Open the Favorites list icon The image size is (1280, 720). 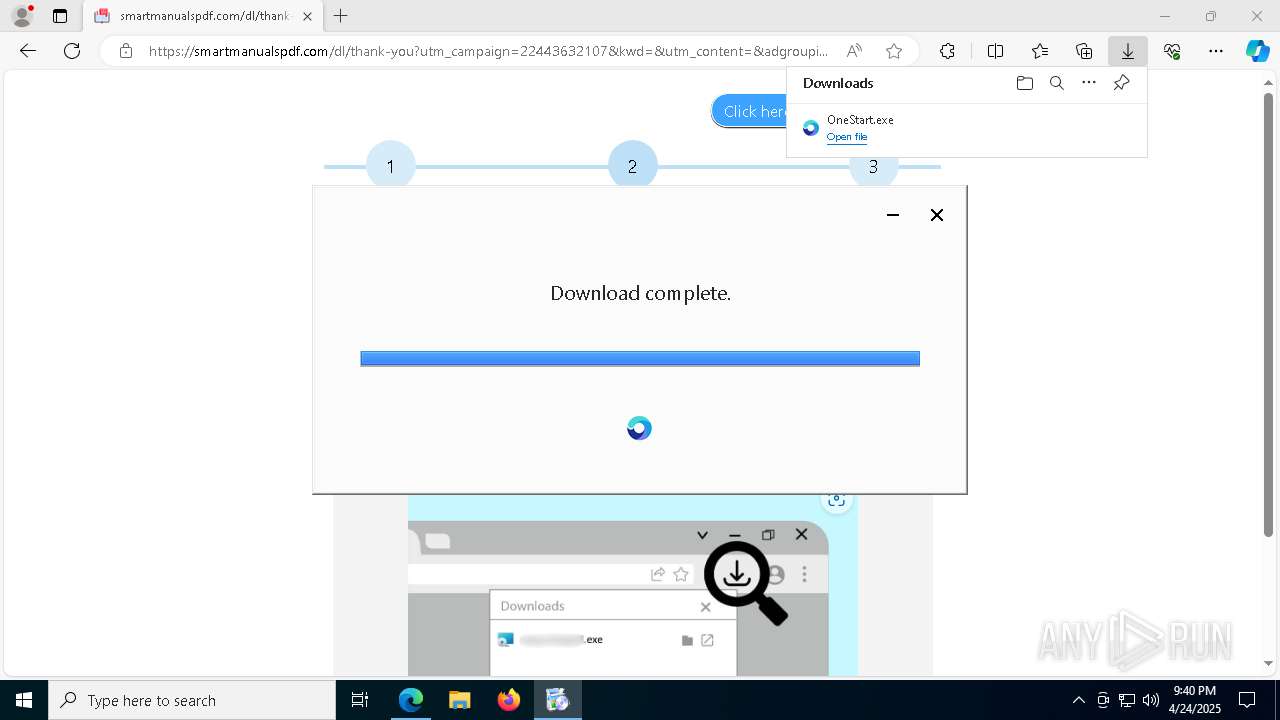tap(1040, 51)
